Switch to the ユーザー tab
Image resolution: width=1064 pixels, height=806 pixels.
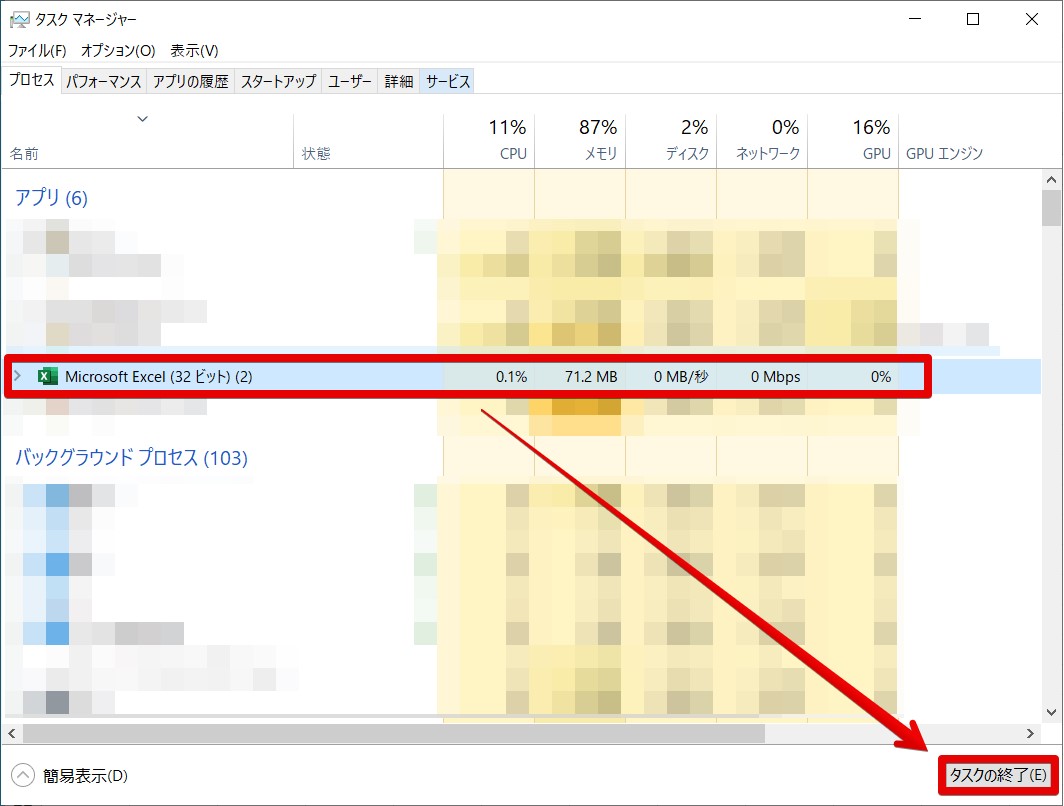tap(349, 81)
